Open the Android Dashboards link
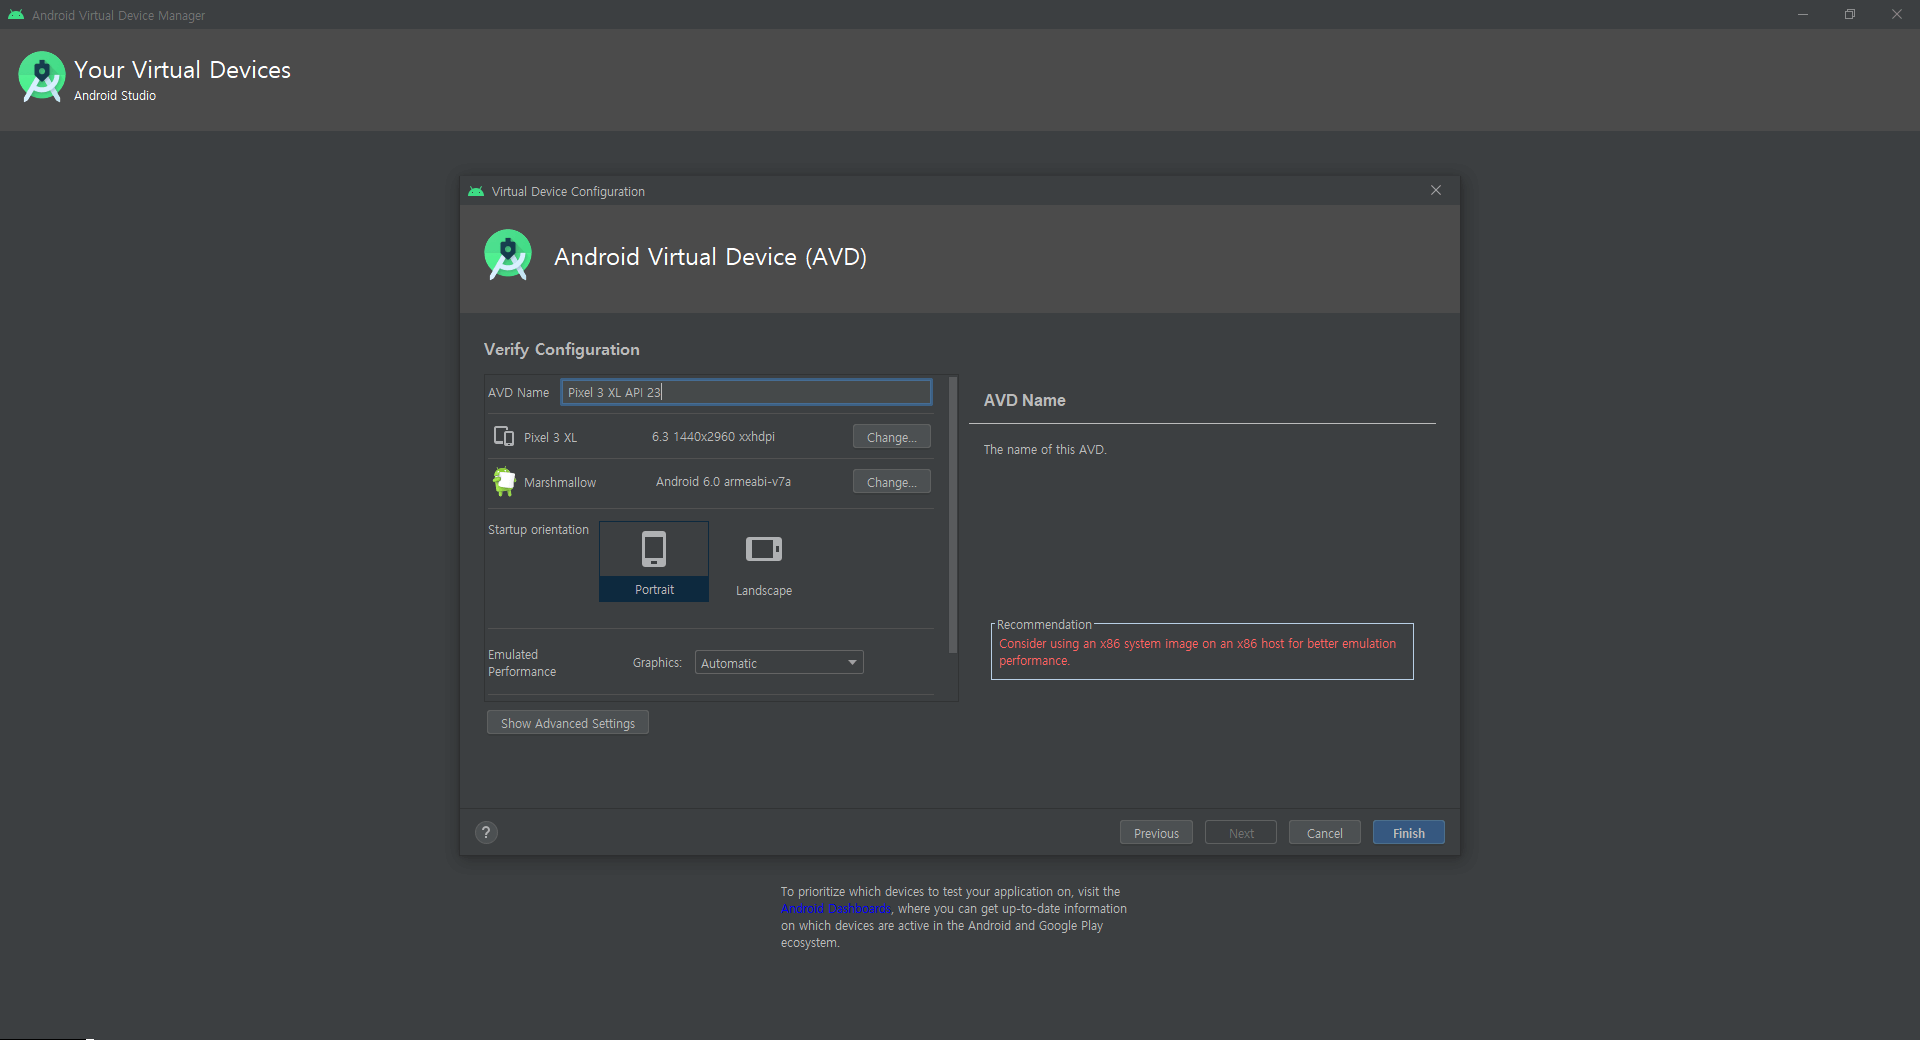This screenshot has height=1040, width=1920. [x=836, y=909]
